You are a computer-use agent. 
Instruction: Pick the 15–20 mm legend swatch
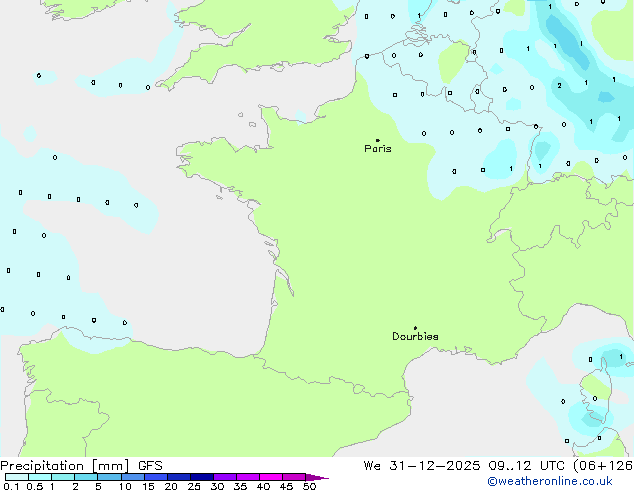[x=156, y=477]
